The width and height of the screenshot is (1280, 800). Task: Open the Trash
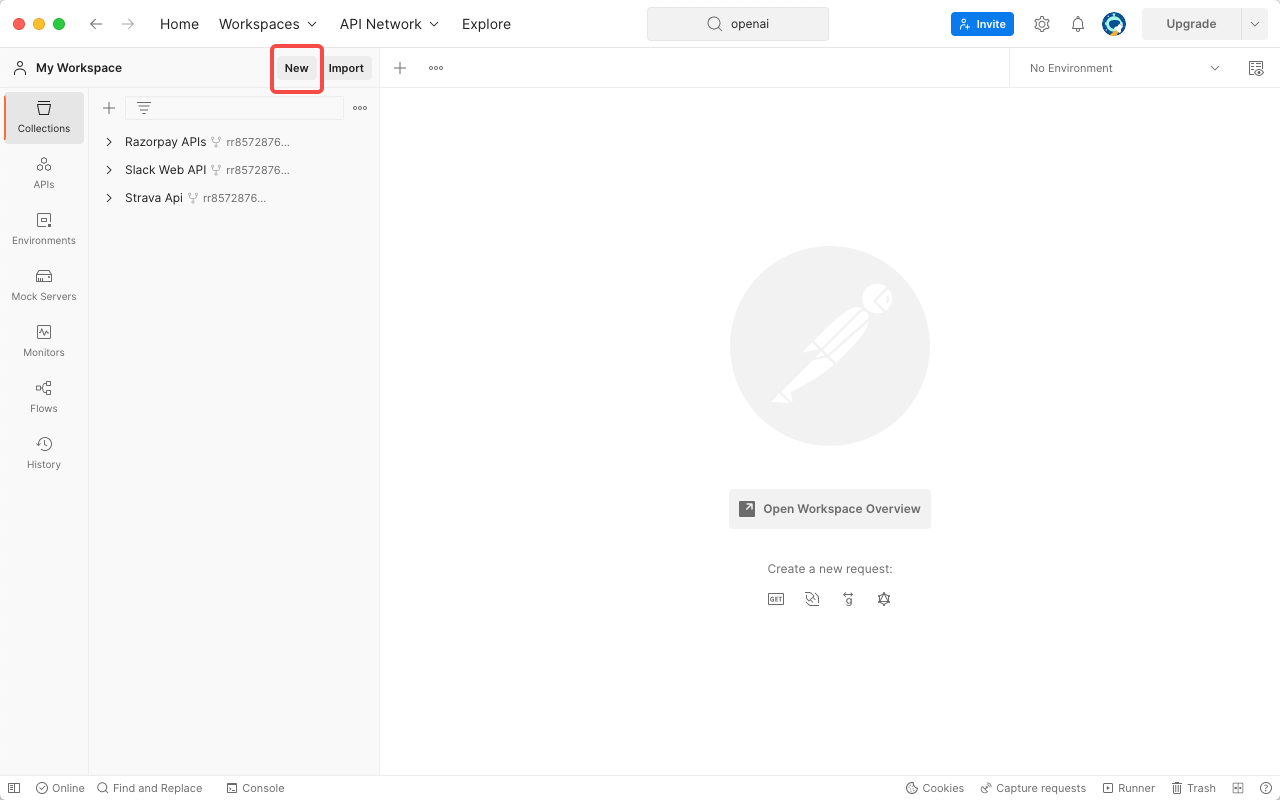(x=1194, y=788)
